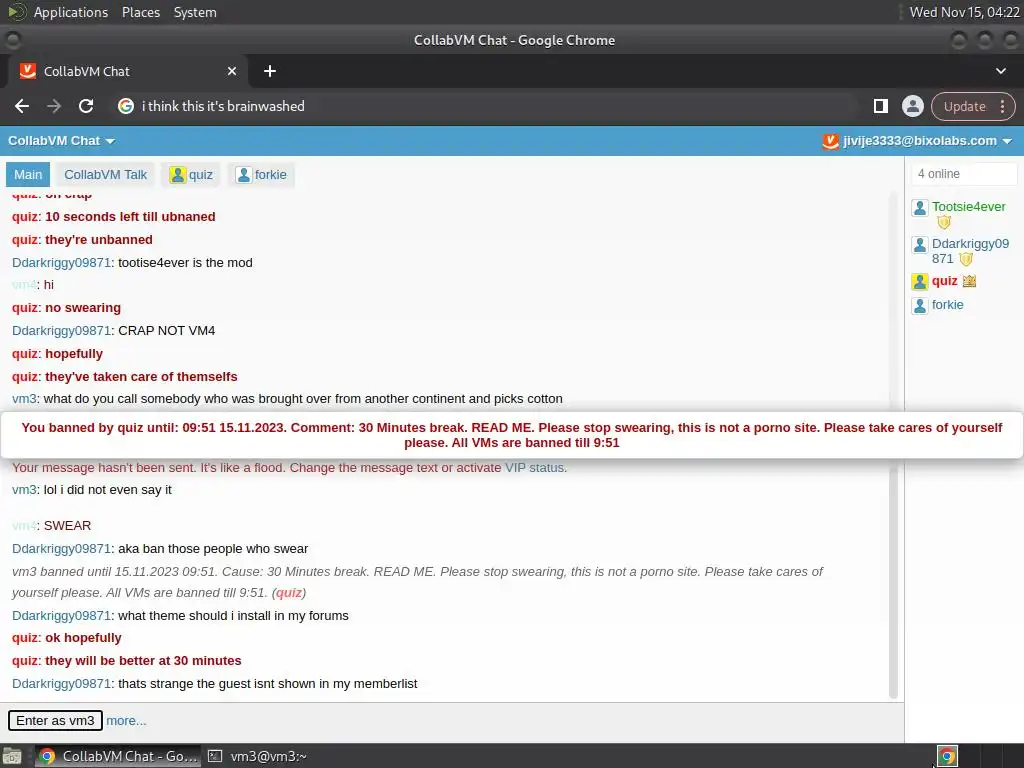Click Ddarkriggy09871 in 'what theme should' message
Image resolution: width=1024 pixels, height=768 pixels.
click(61, 616)
